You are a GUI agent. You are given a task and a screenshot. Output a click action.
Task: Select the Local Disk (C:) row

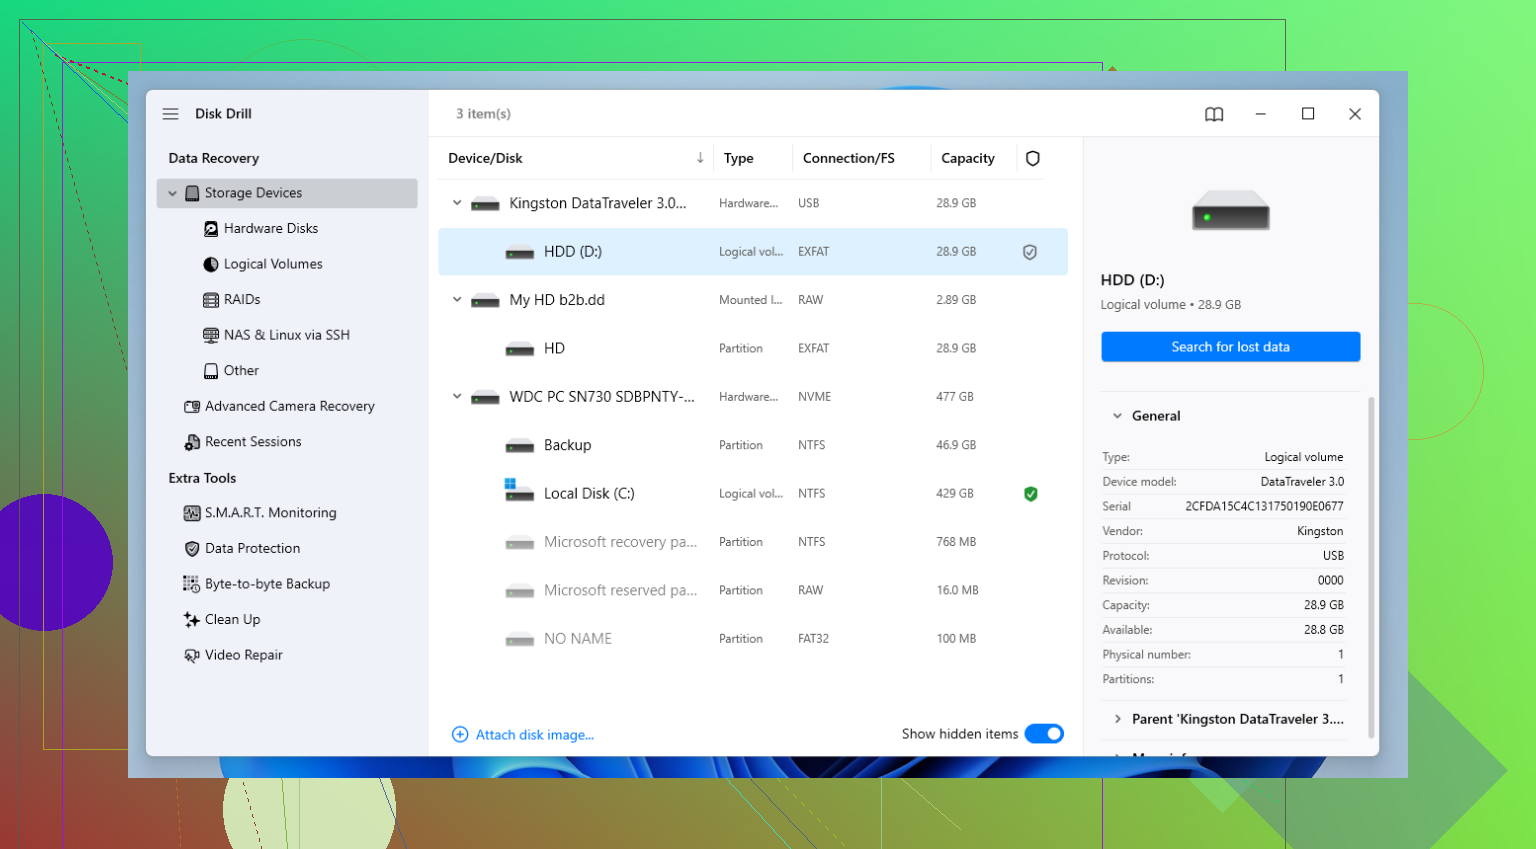pyautogui.click(x=753, y=494)
